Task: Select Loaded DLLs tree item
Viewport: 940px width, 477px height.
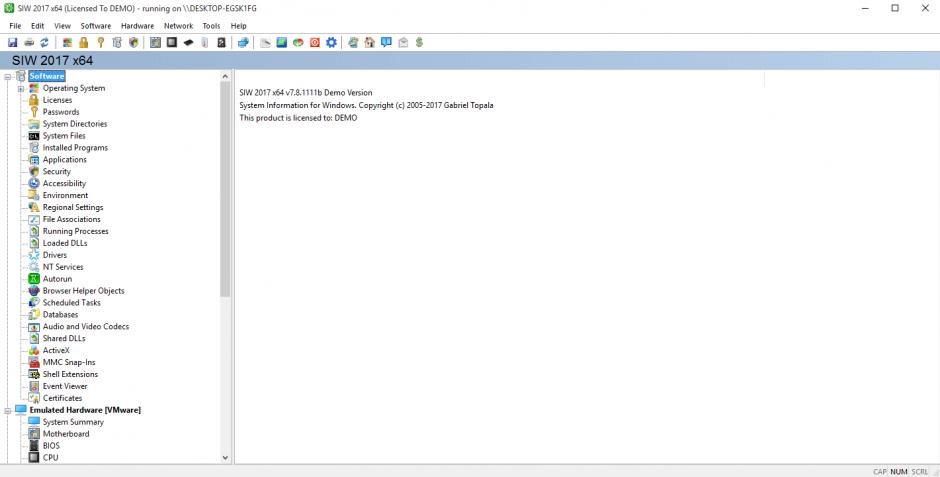Action: (65, 243)
